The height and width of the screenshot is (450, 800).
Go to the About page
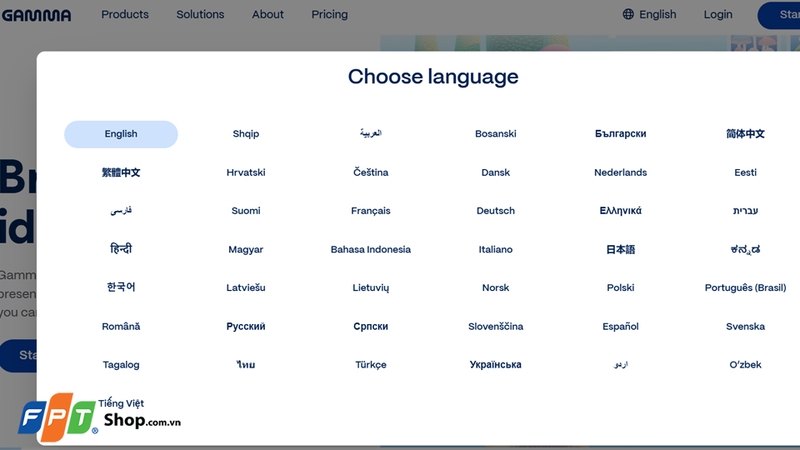[x=268, y=15]
